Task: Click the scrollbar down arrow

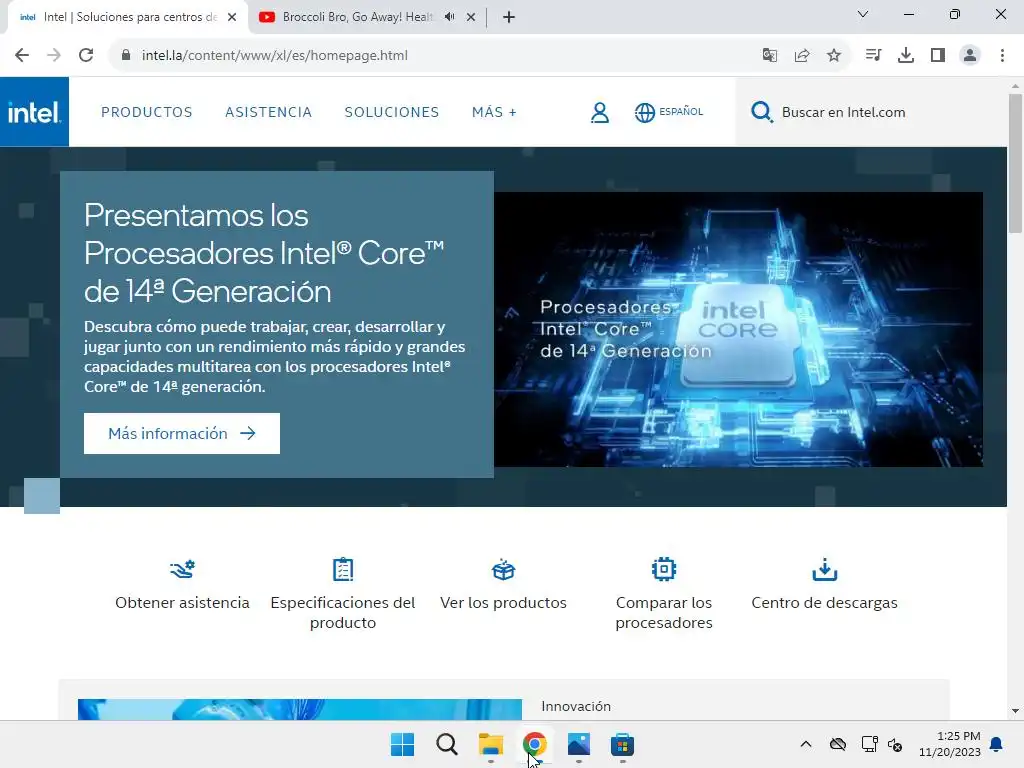Action: 1015,711
